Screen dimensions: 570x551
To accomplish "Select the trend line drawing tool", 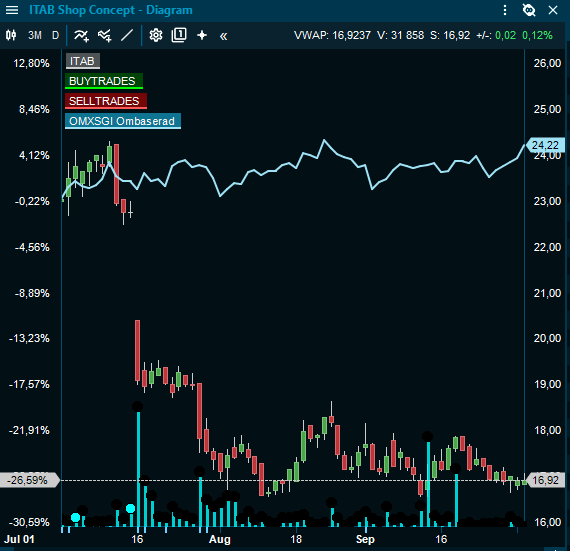I will click(127, 35).
